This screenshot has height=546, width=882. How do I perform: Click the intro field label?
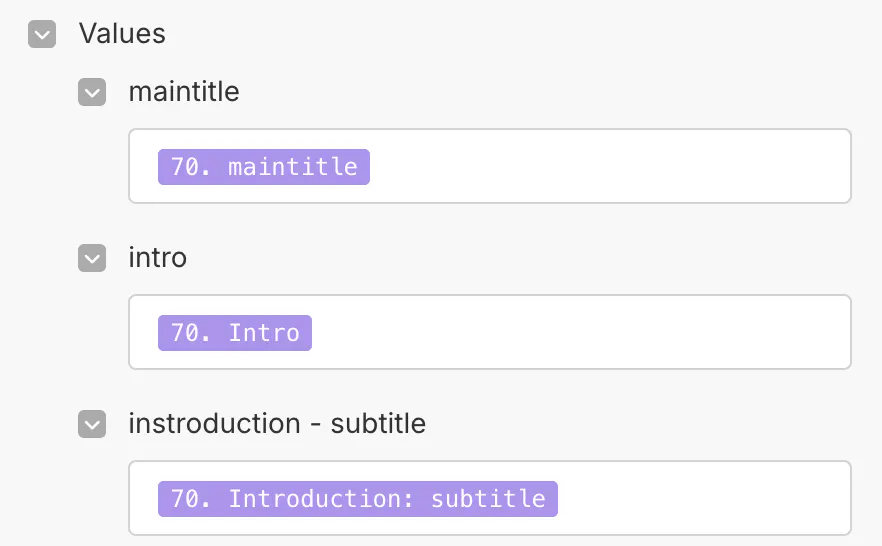pos(158,258)
